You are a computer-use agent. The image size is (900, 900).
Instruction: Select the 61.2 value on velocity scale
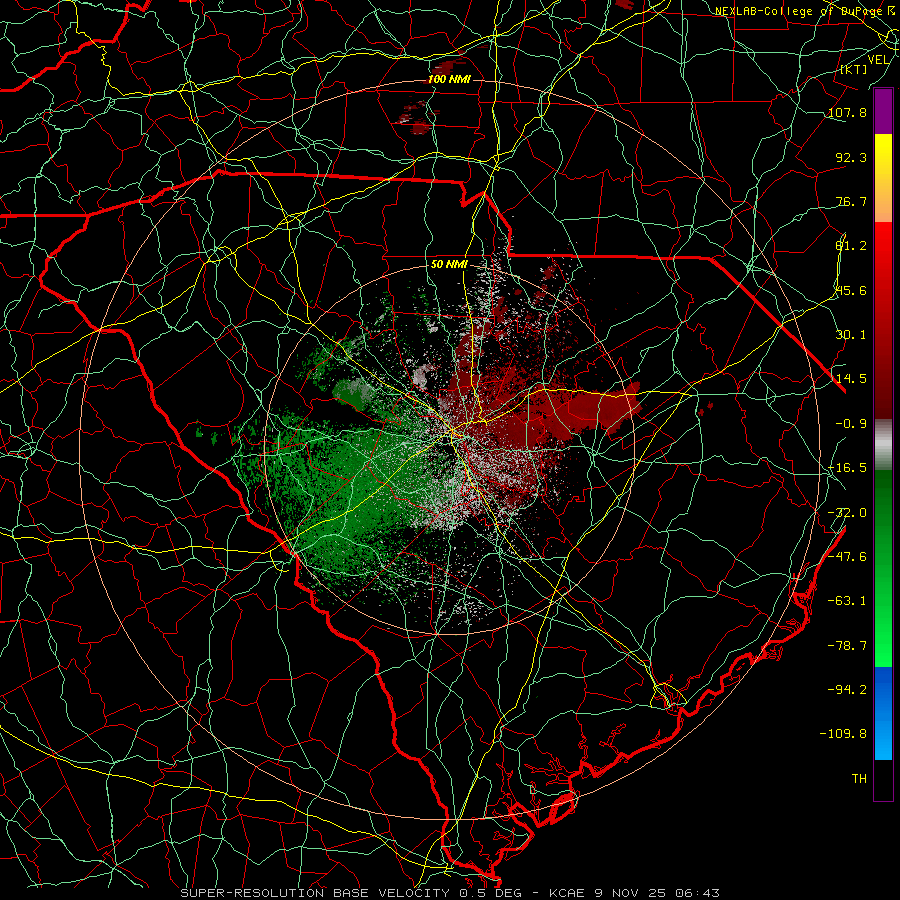pyautogui.click(x=851, y=246)
